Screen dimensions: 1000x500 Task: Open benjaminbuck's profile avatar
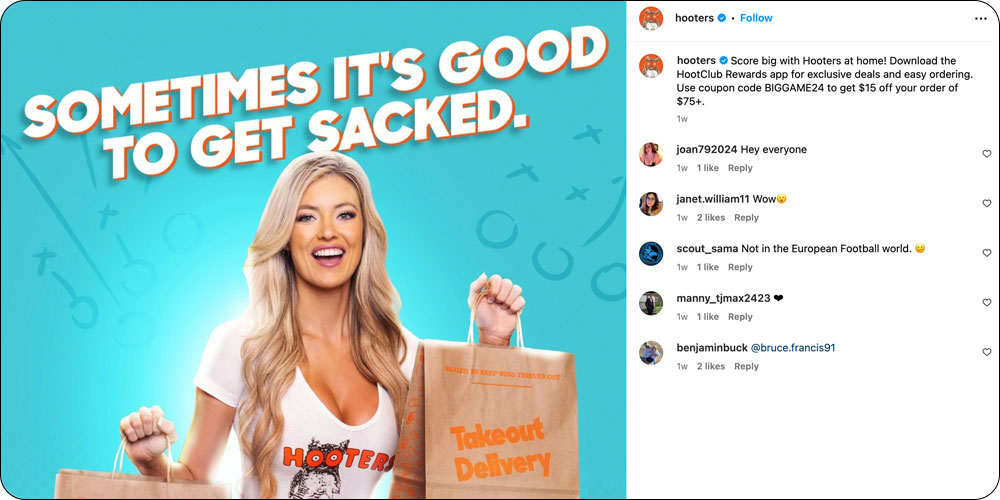[651, 353]
